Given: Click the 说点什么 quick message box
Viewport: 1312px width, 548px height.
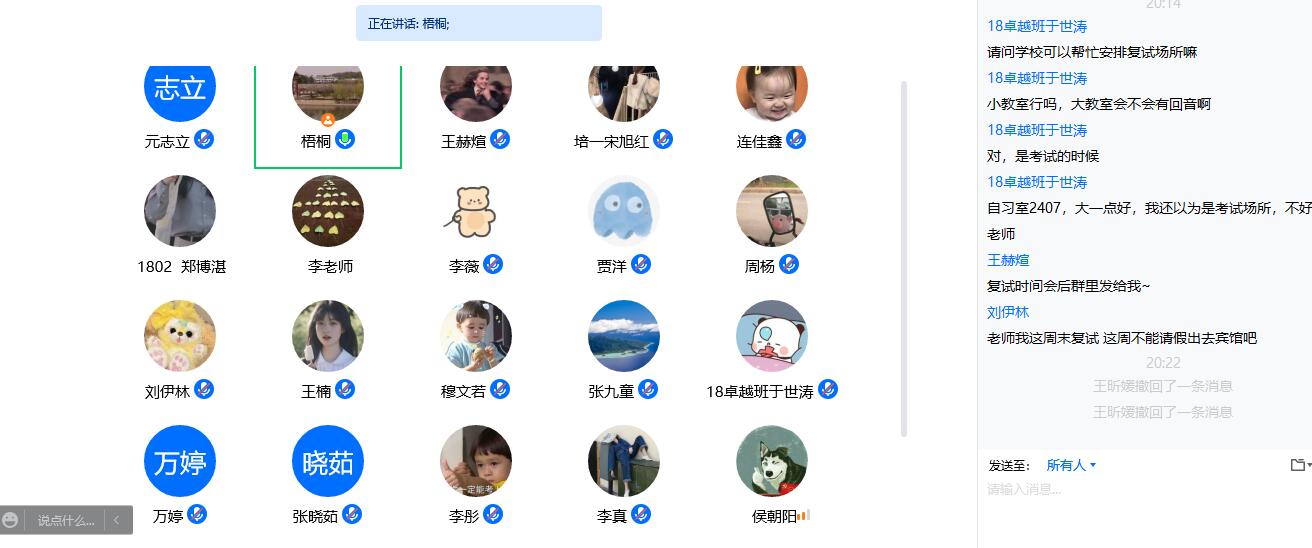Looking at the screenshot, I should tap(66, 520).
